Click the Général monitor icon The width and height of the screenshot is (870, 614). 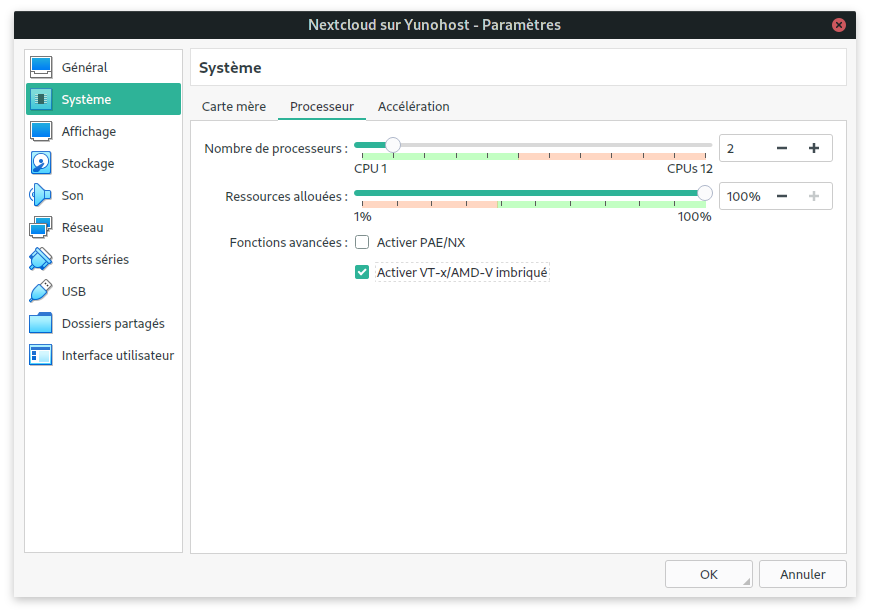coord(41,67)
